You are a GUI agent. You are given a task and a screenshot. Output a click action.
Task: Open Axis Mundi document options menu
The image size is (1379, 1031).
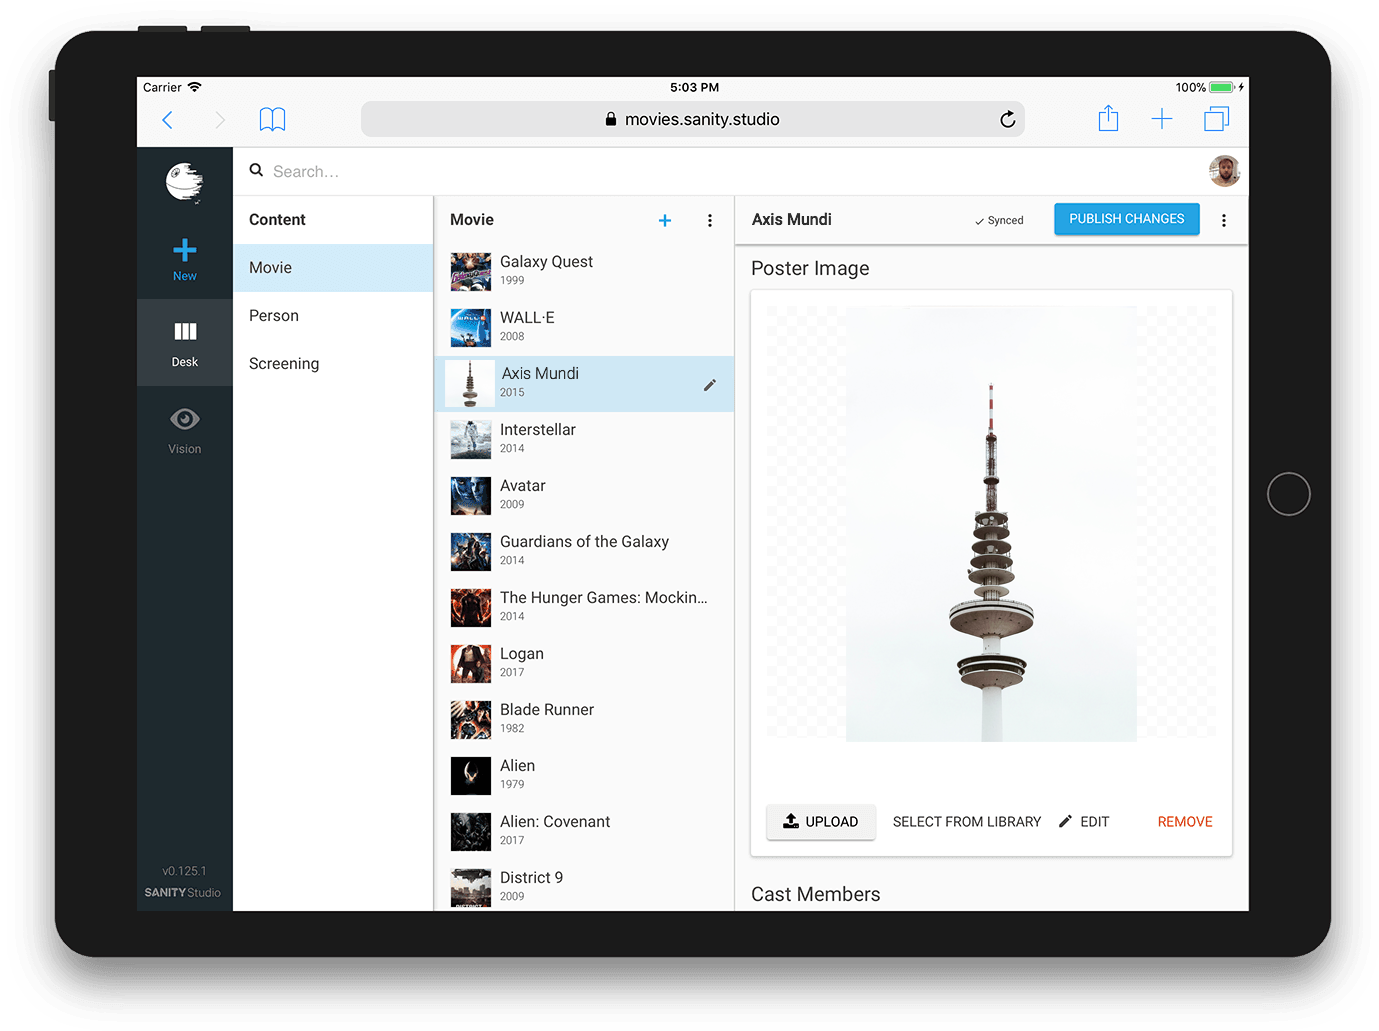point(1223,220)
